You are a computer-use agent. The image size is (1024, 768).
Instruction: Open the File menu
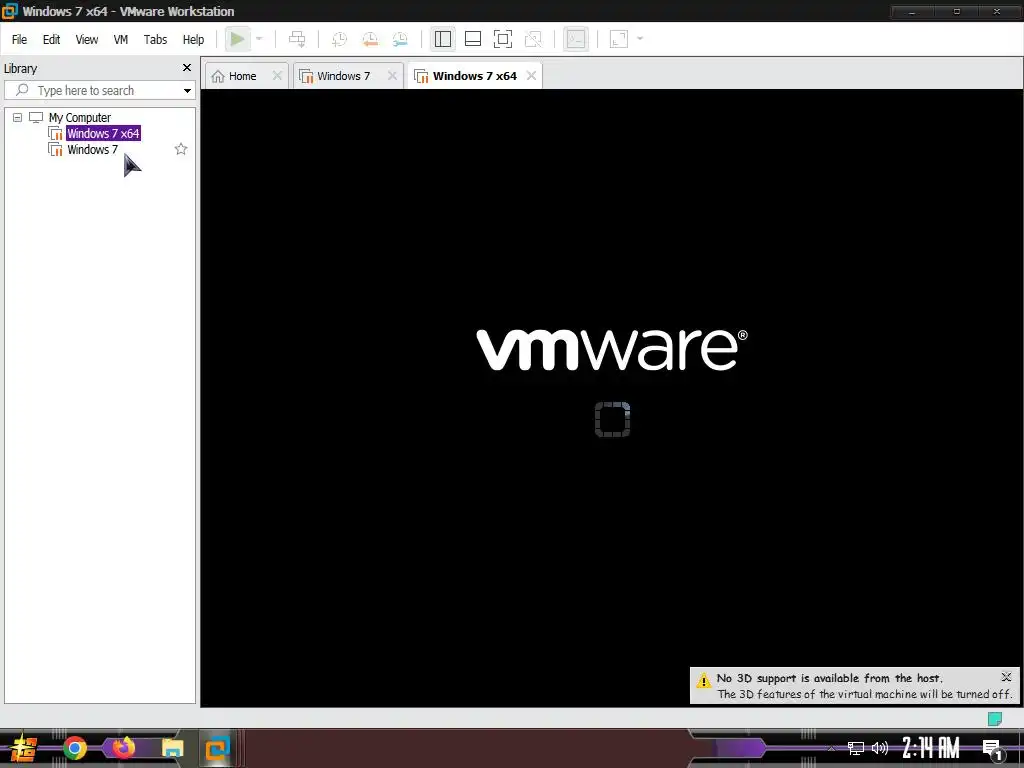pos(19,40)
